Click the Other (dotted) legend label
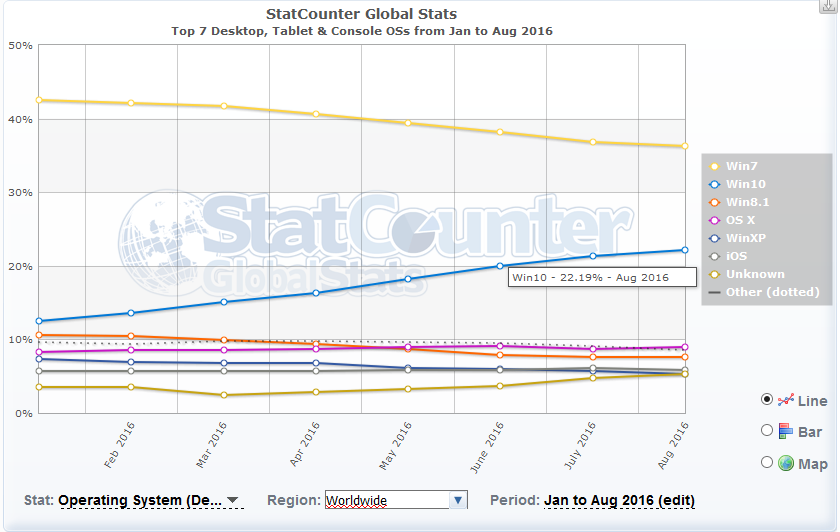This screenshot has height=532, width=840. point(773,292)
